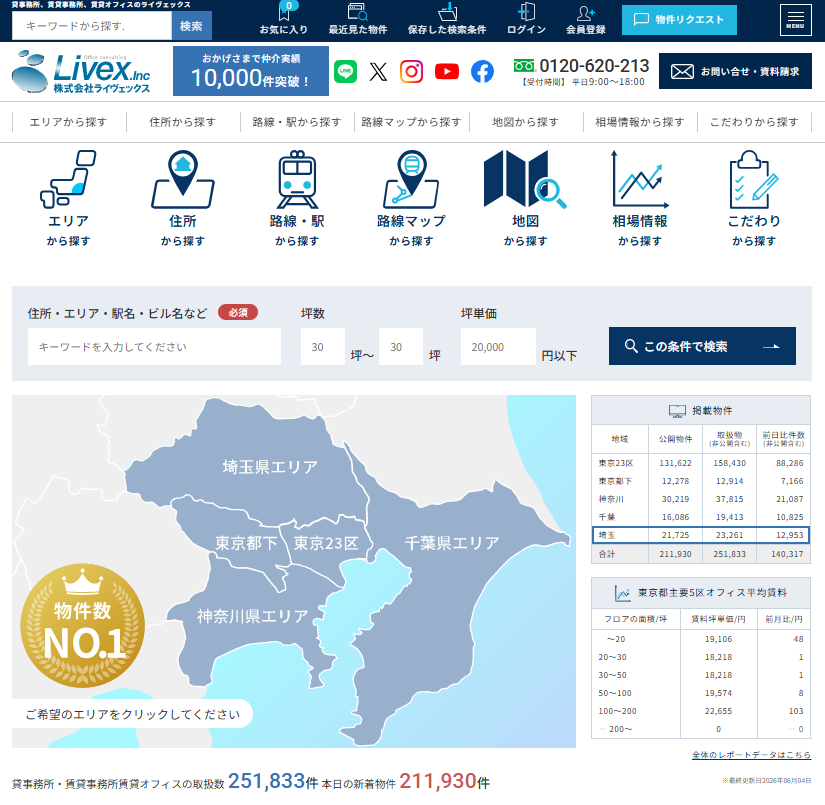Click the 50〜100 floor area row
The image size is (825, 805).
pos(701,693)
